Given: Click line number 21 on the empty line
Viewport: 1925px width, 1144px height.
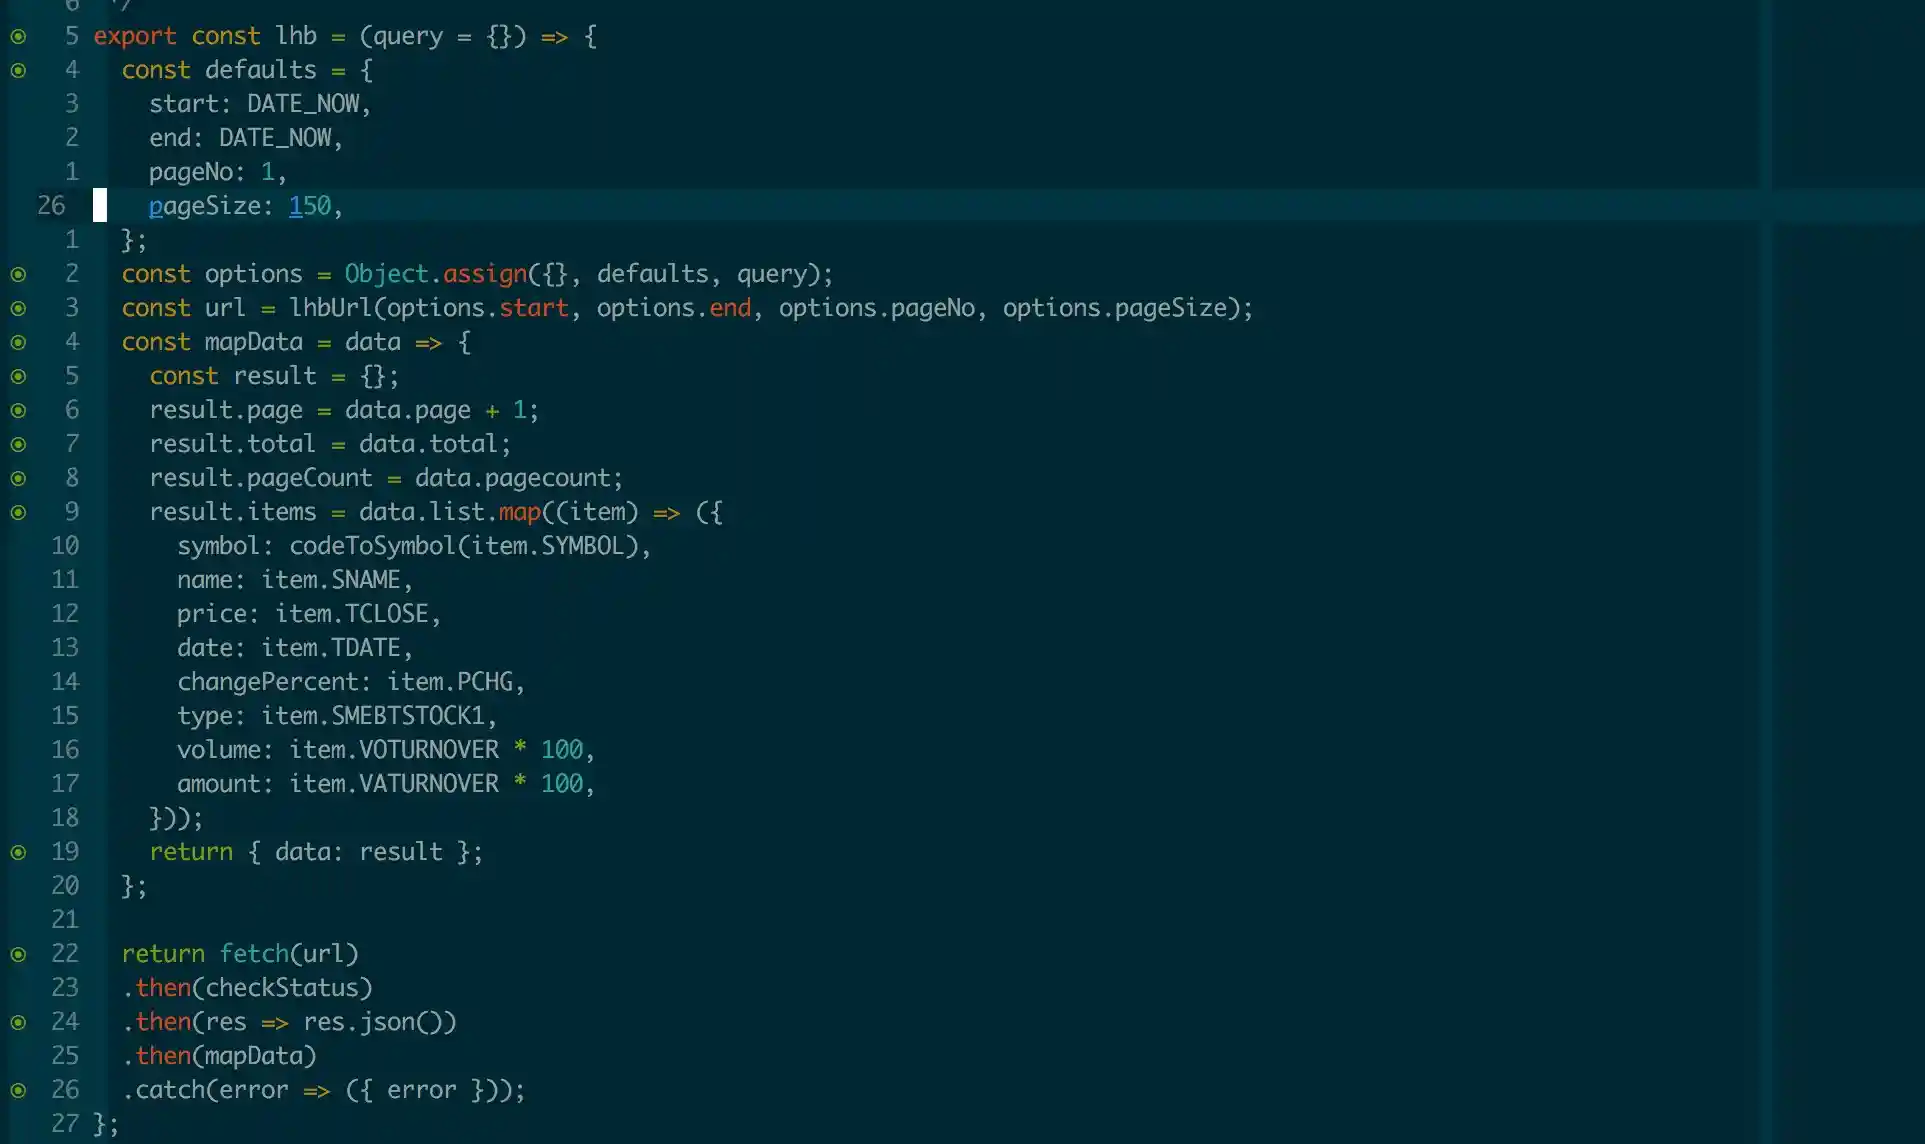Looking at the screenshot, I should (65, 919).
